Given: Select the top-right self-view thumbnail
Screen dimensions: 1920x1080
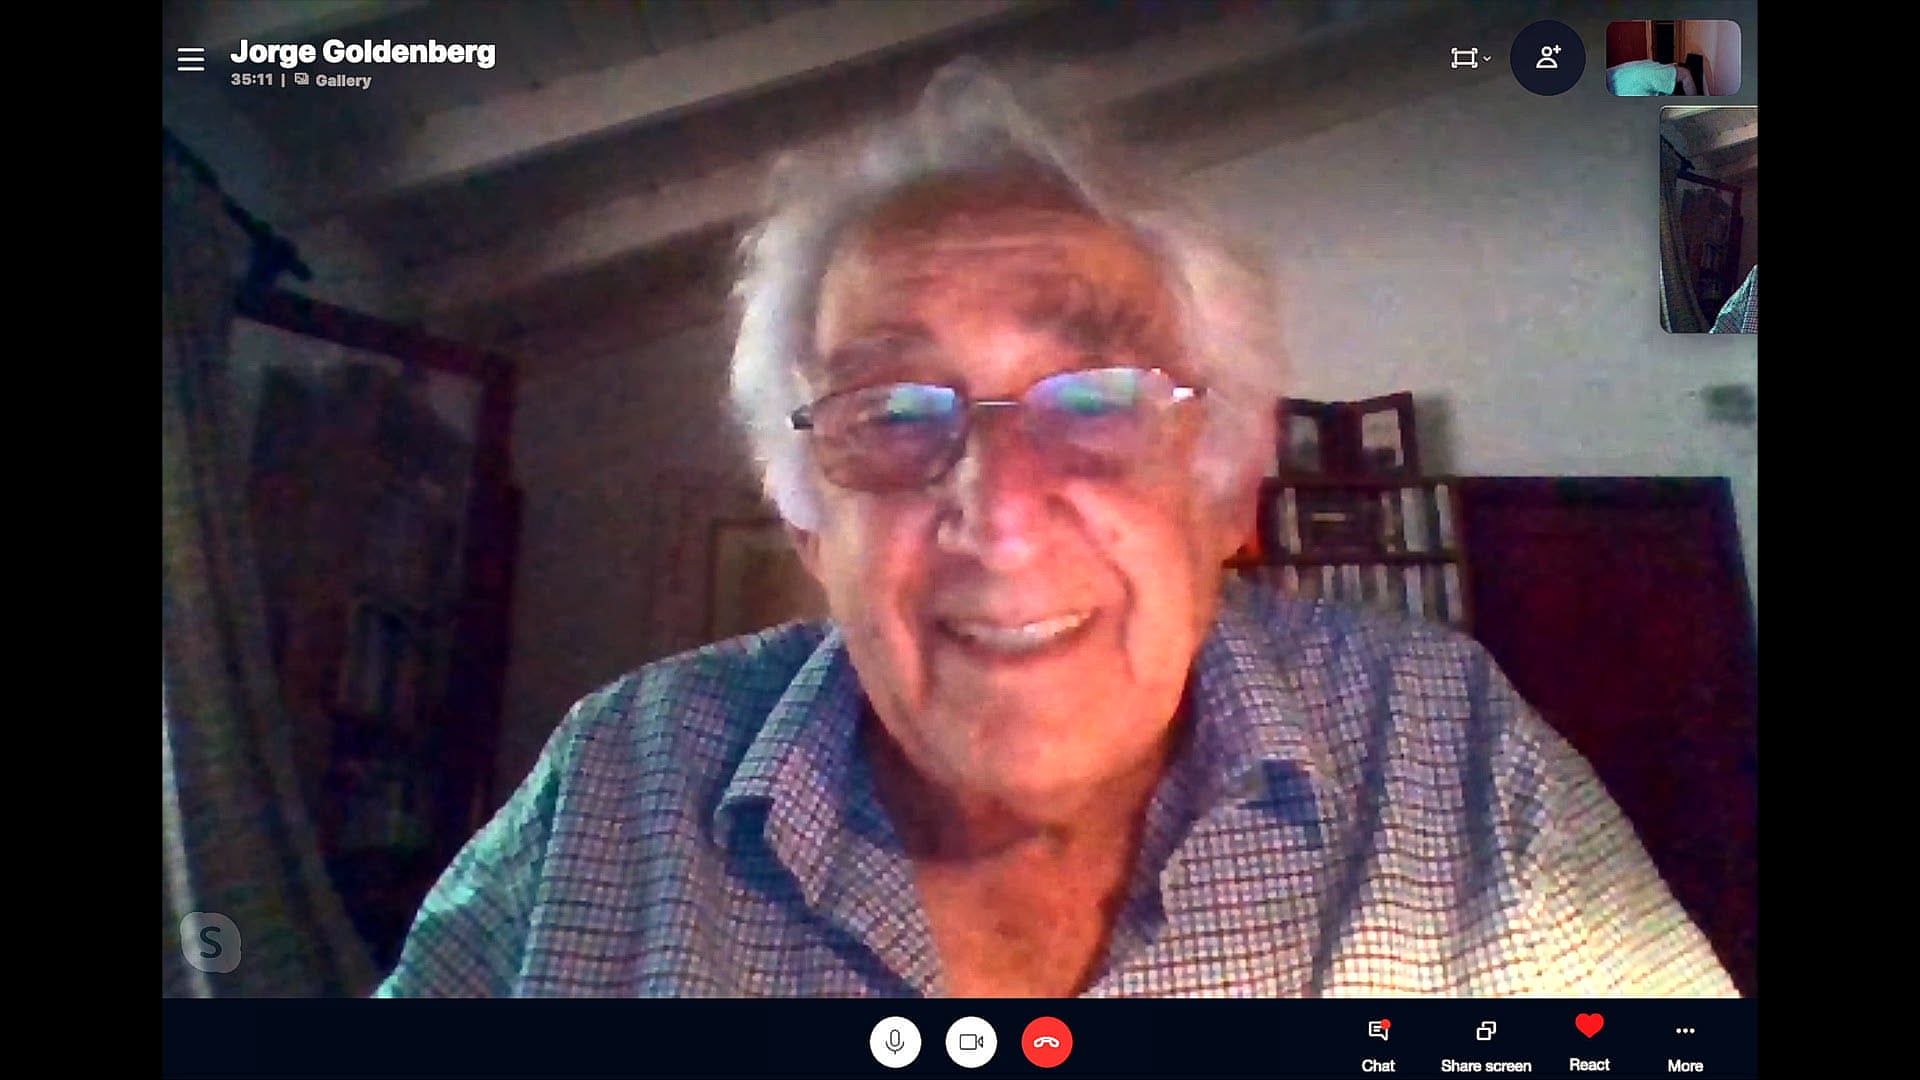Looking at the screenshot, I should [1672, 58].
